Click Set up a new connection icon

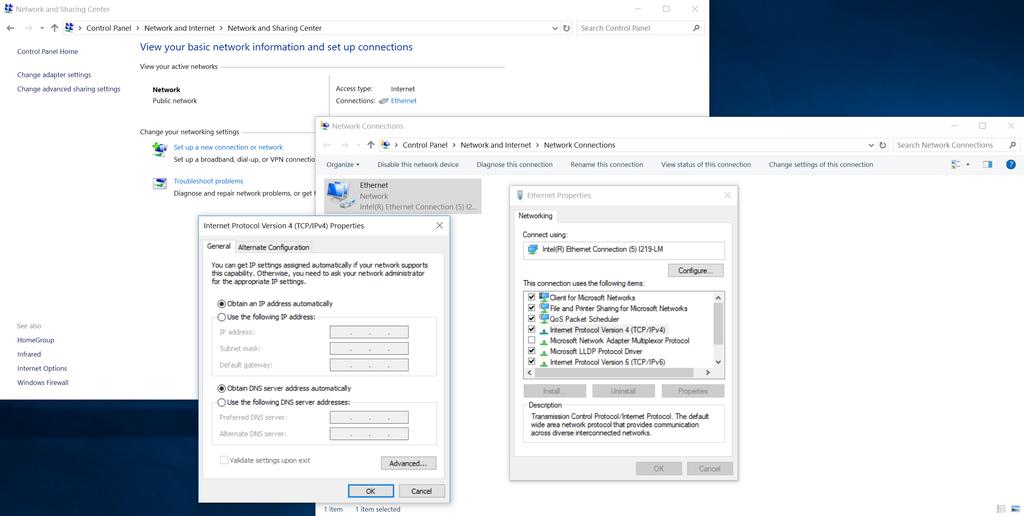(x=160, y=150)
